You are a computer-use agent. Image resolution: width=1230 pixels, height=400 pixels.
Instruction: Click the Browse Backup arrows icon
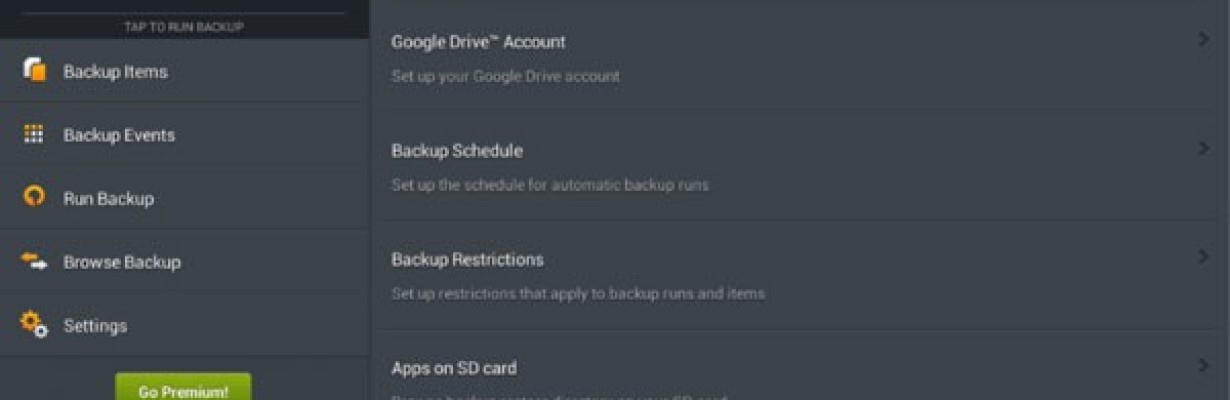click(34, 261)
